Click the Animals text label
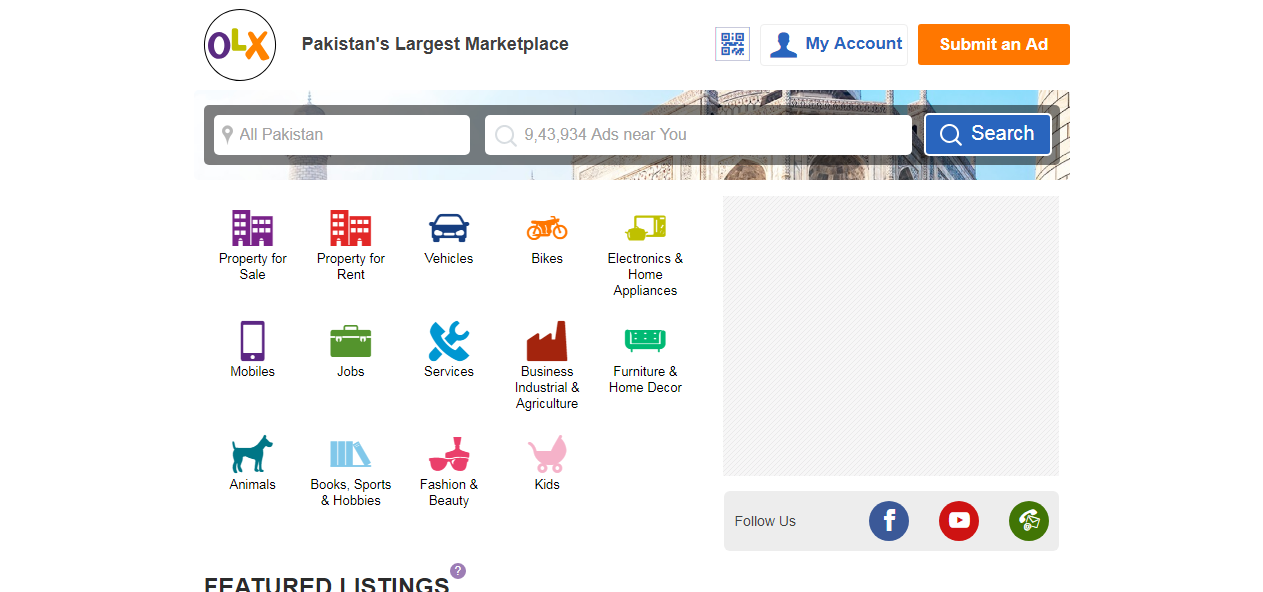The width and height of the screenshot is (1263, 592). [252, 484]
